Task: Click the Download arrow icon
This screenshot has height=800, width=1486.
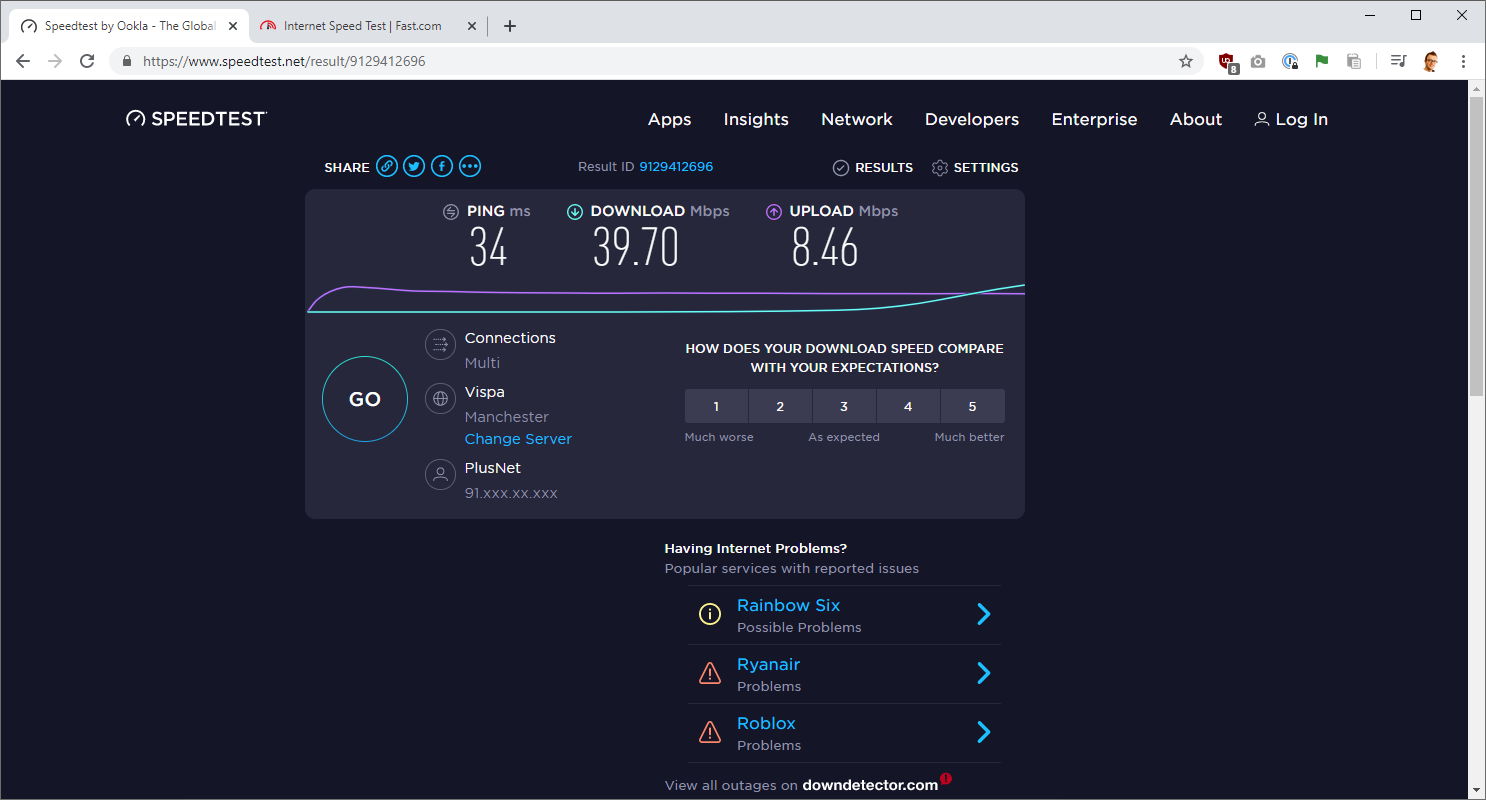Action: click(575, 211)
